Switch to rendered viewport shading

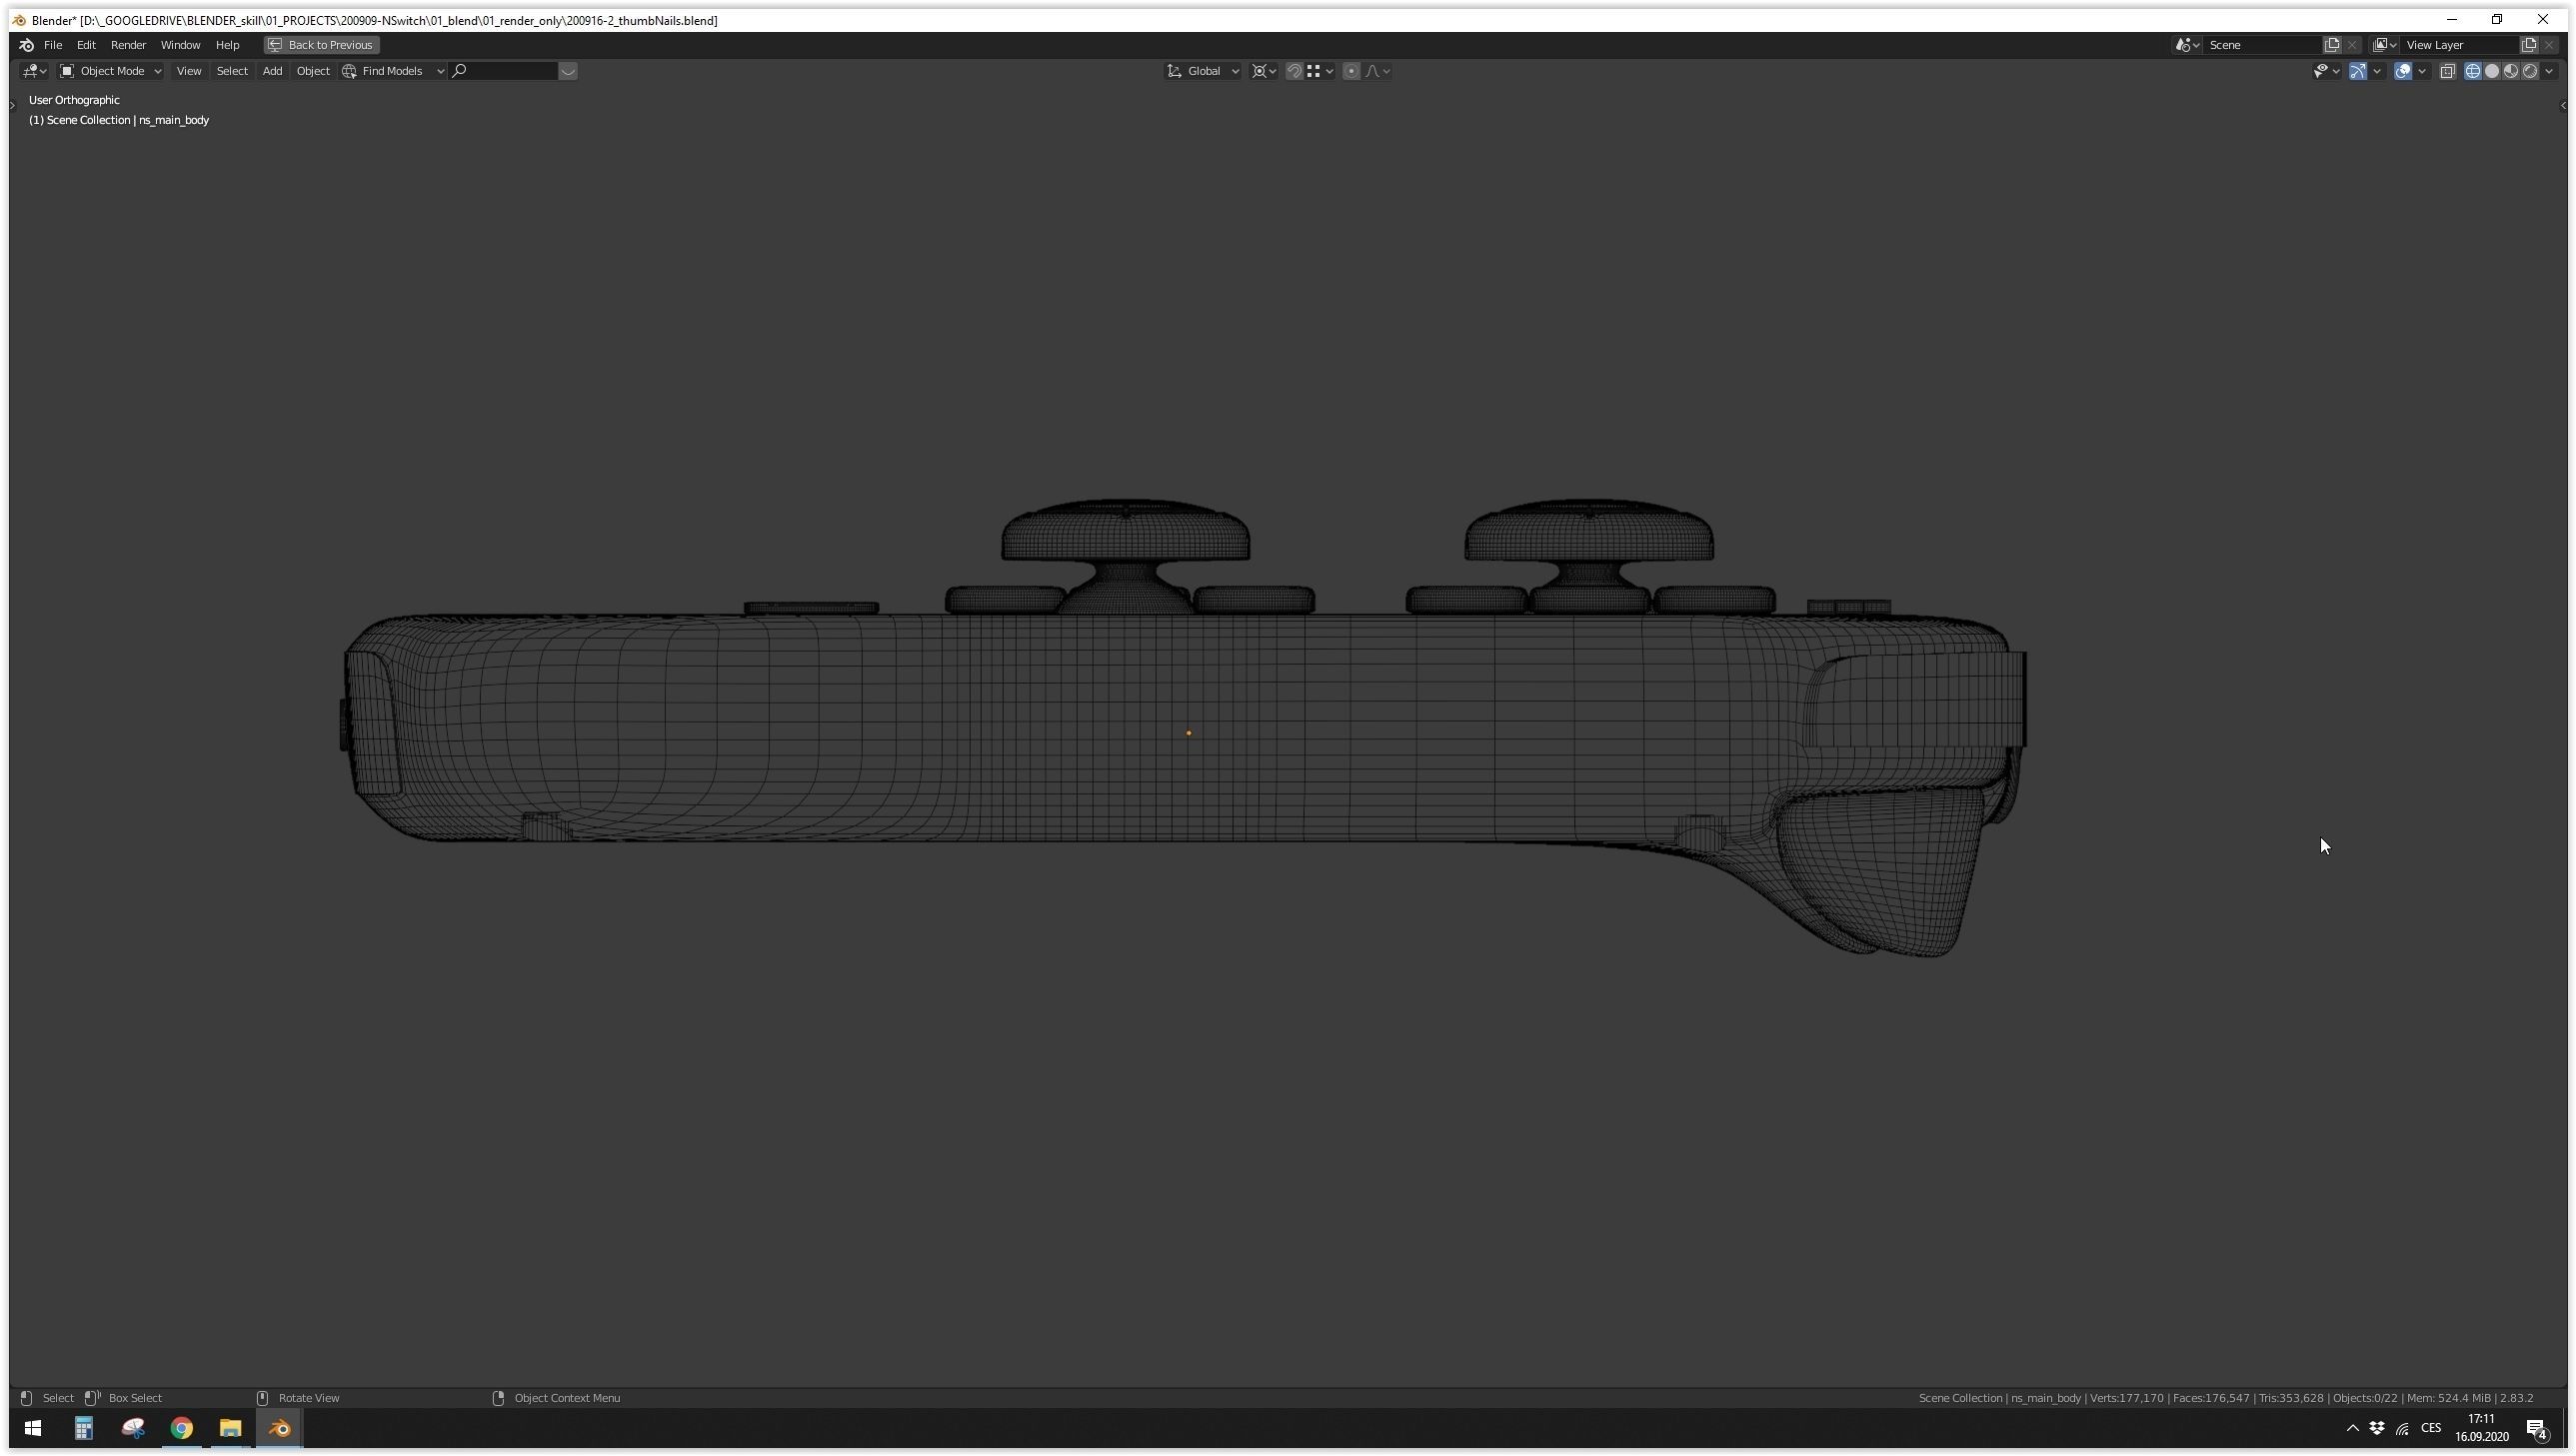2529,71
